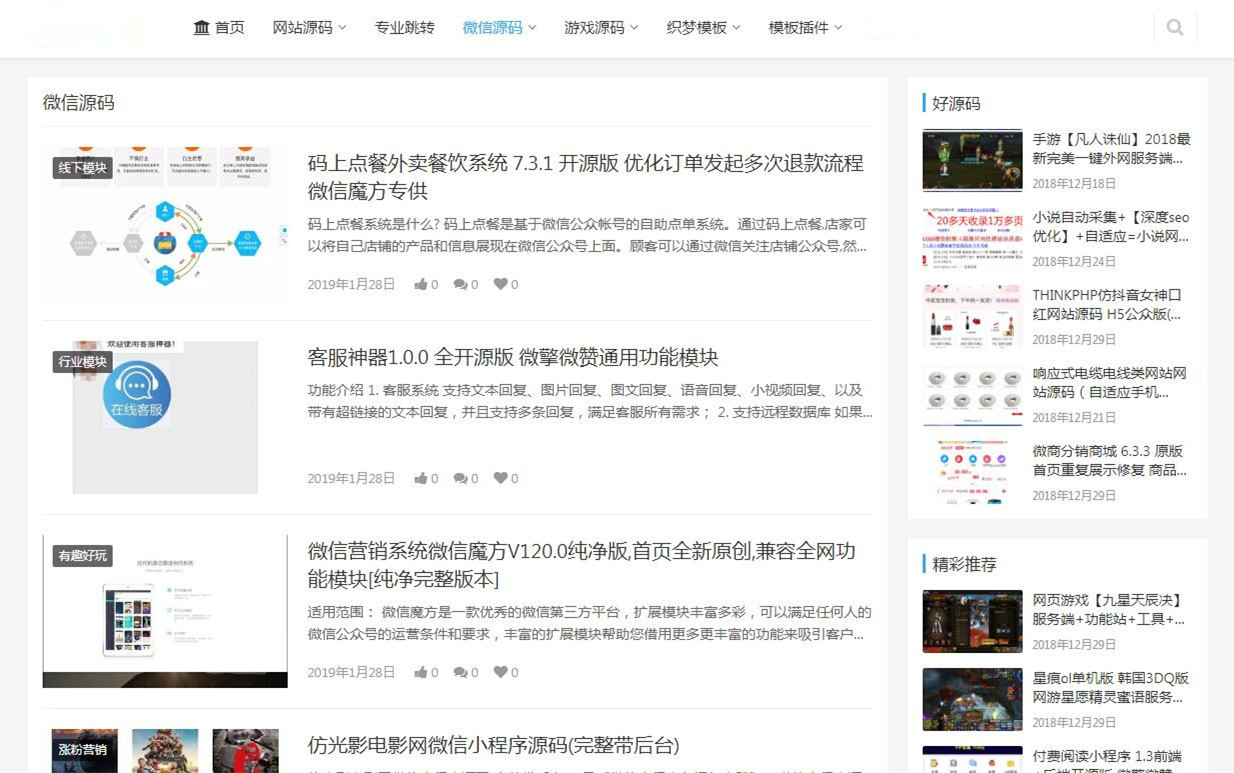The image size is (1234, 773).
Task: Expand the 游戏源码 dropdown arrow
Action: click(x=634, y=28)
